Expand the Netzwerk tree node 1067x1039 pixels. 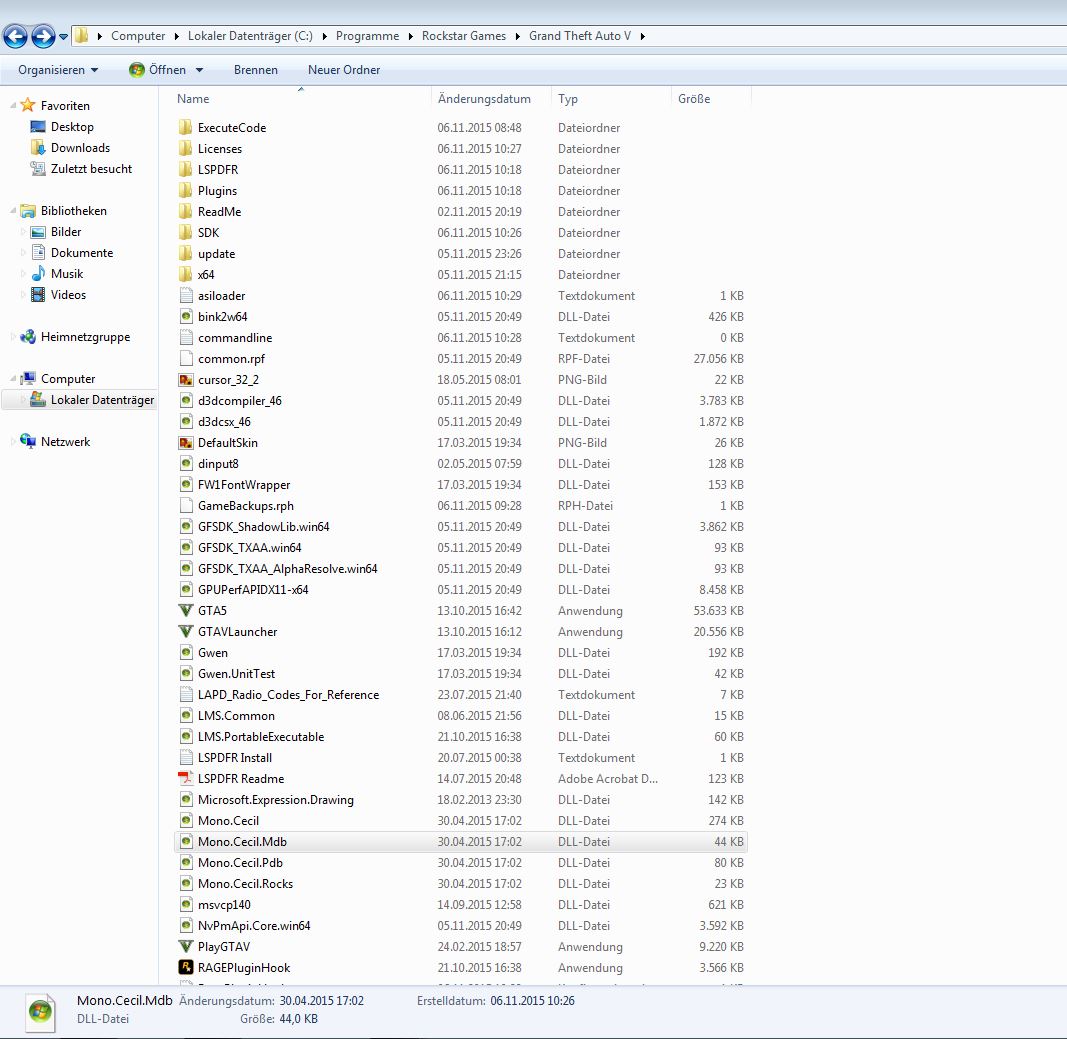13,442
